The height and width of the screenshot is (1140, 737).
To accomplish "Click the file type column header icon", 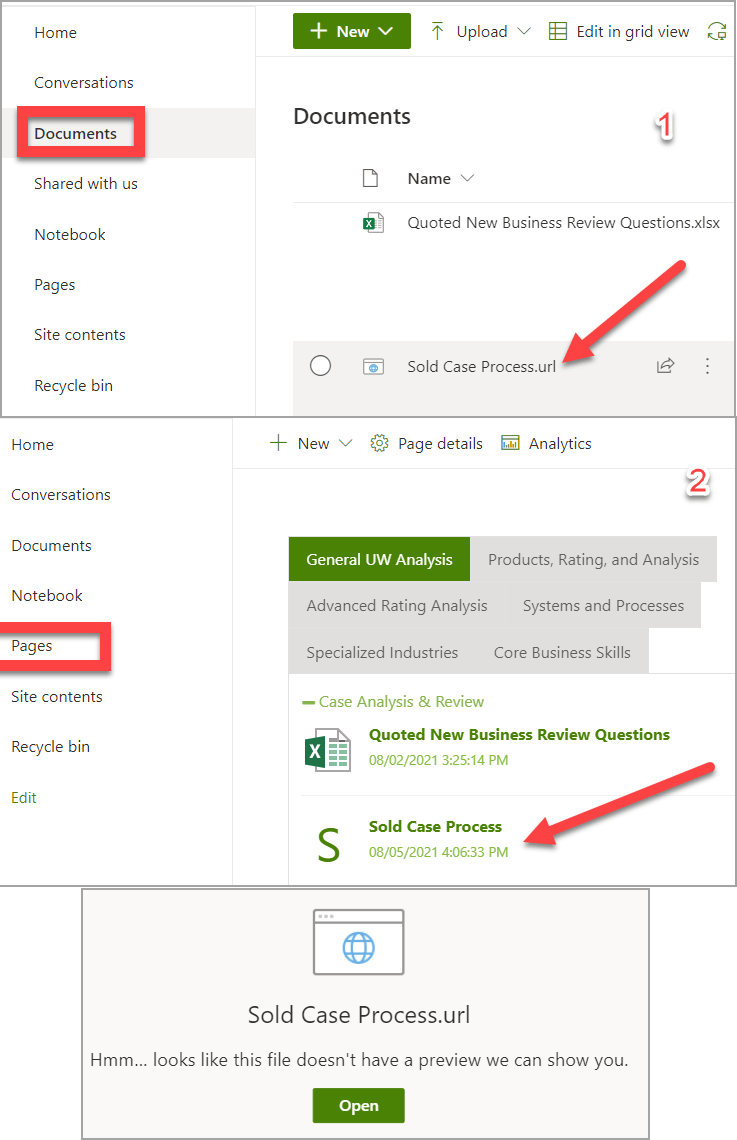I will coord(371,178).
